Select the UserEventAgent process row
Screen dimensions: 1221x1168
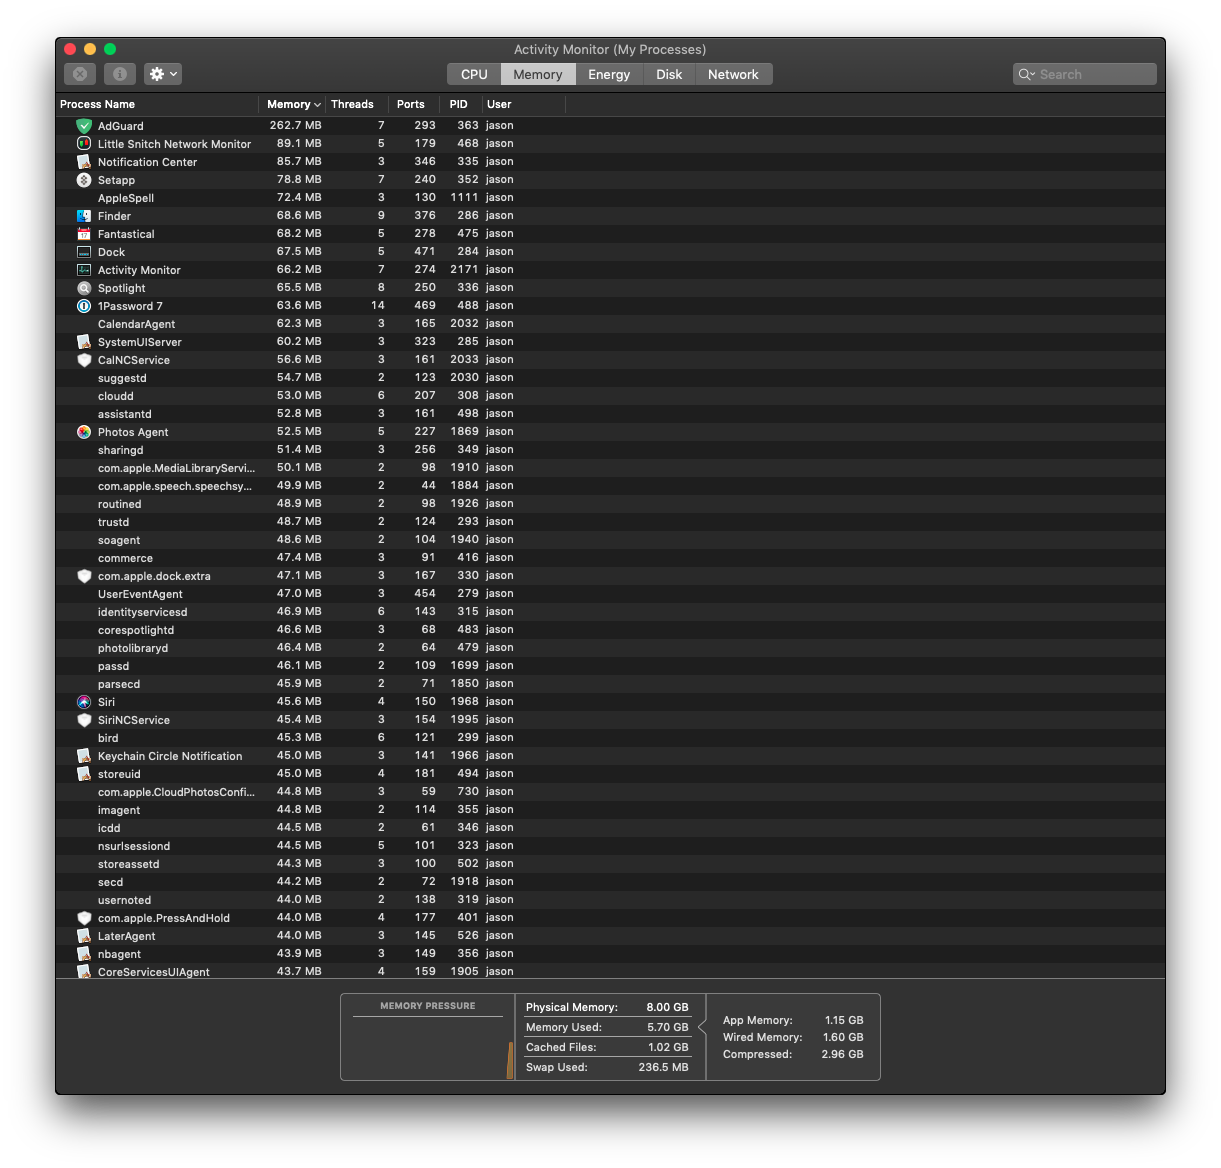click(610, 594)
